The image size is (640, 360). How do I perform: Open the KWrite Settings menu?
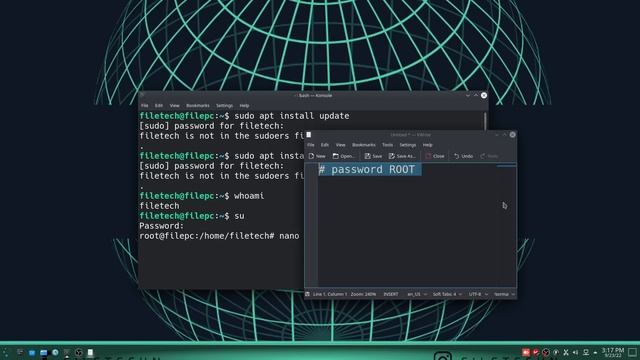click(x=407, y=145)
